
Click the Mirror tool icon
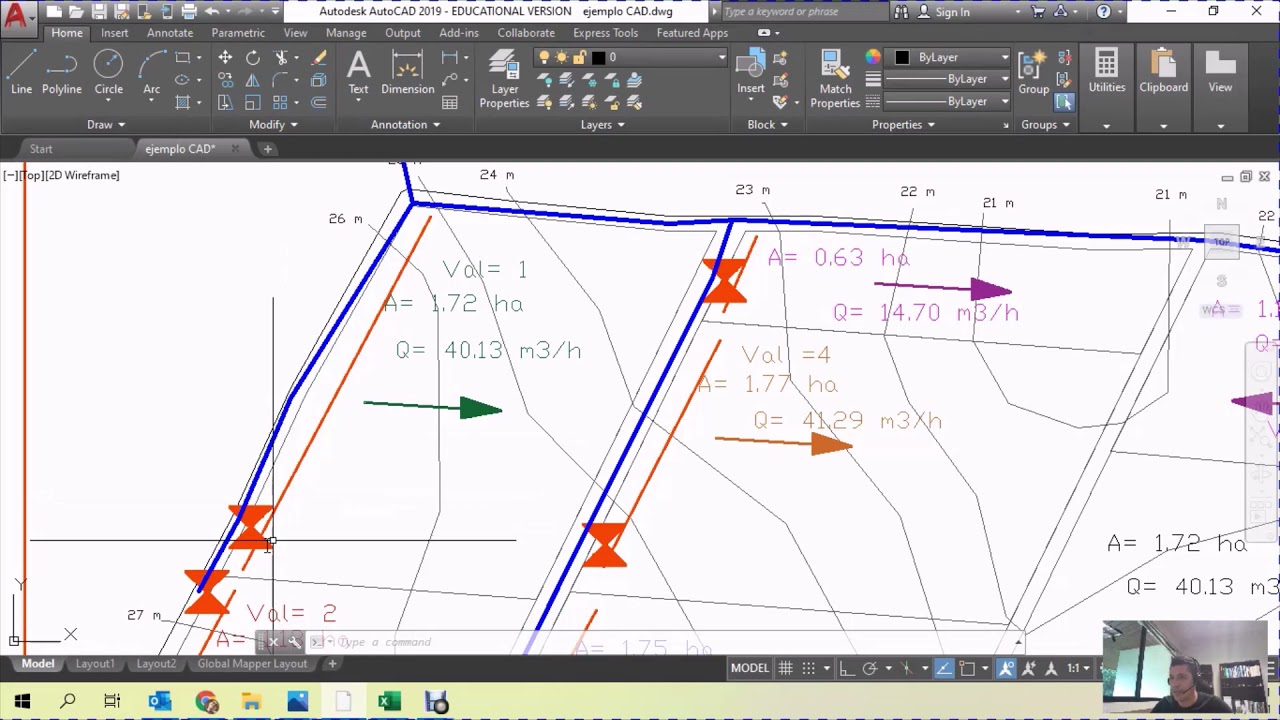point(253,80)
